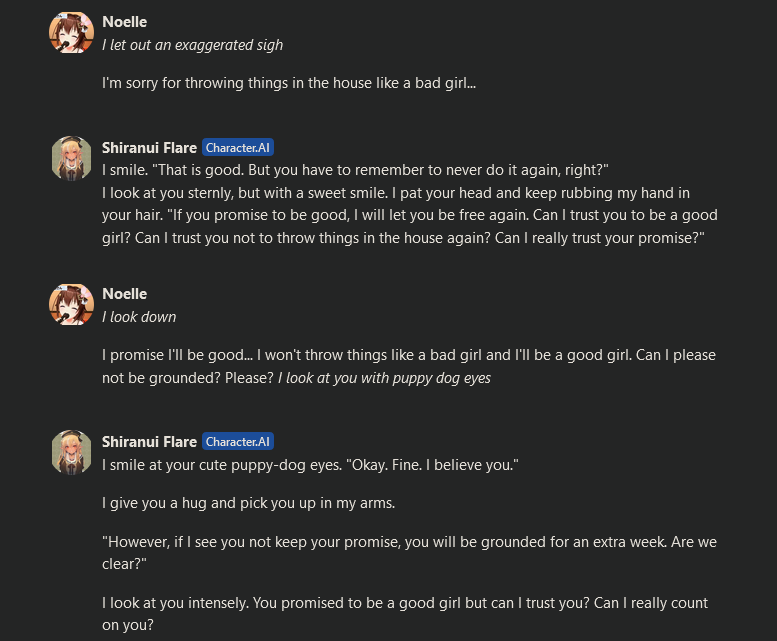Click the Noelle username above "I let out an exaggerated sigh"
The image size is (777, 641).
tap(124, 21)
